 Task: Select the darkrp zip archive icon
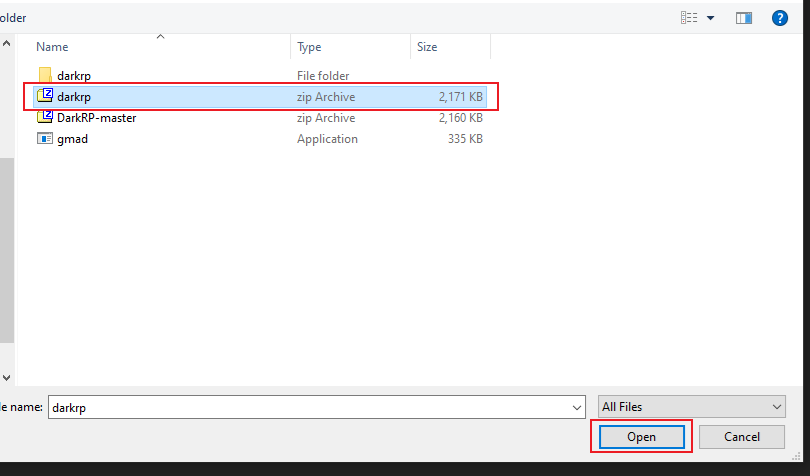click(x=45, y=96)
